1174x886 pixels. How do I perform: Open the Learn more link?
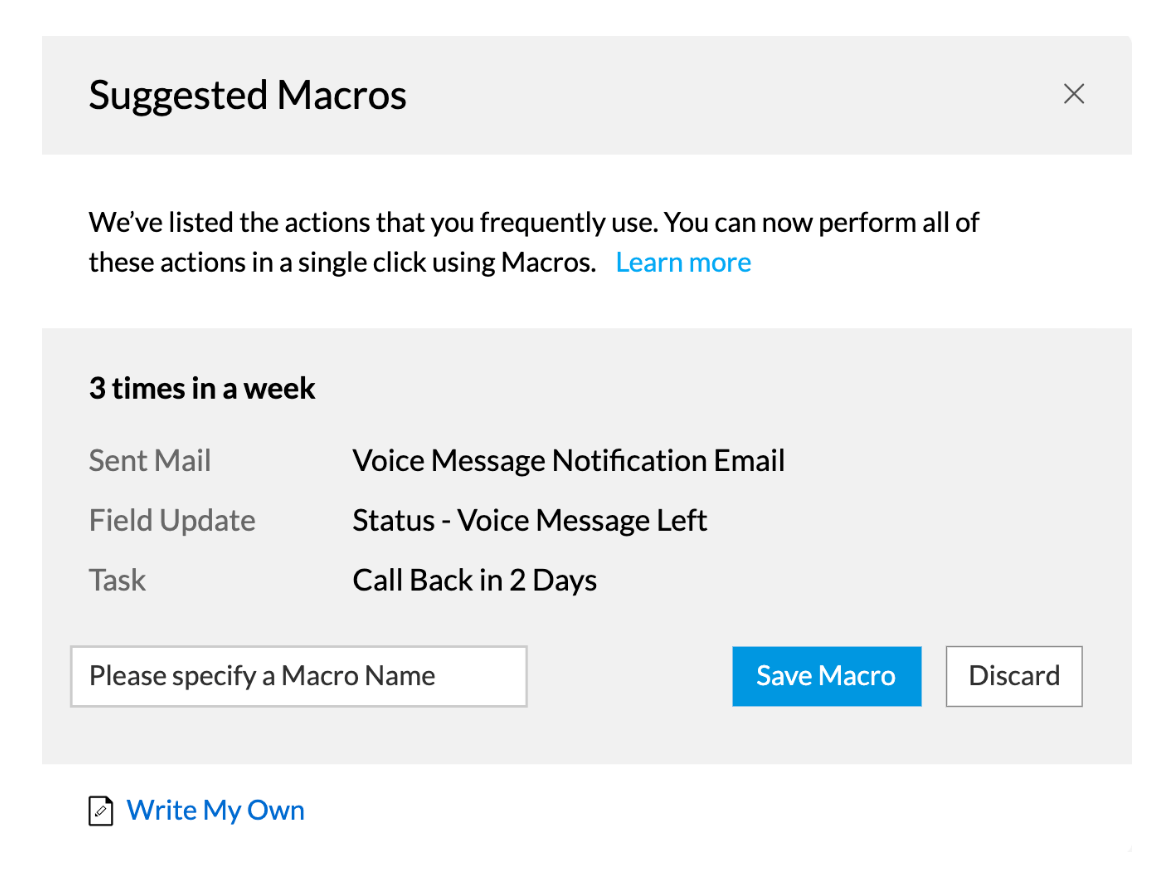[x=683, y=263]
